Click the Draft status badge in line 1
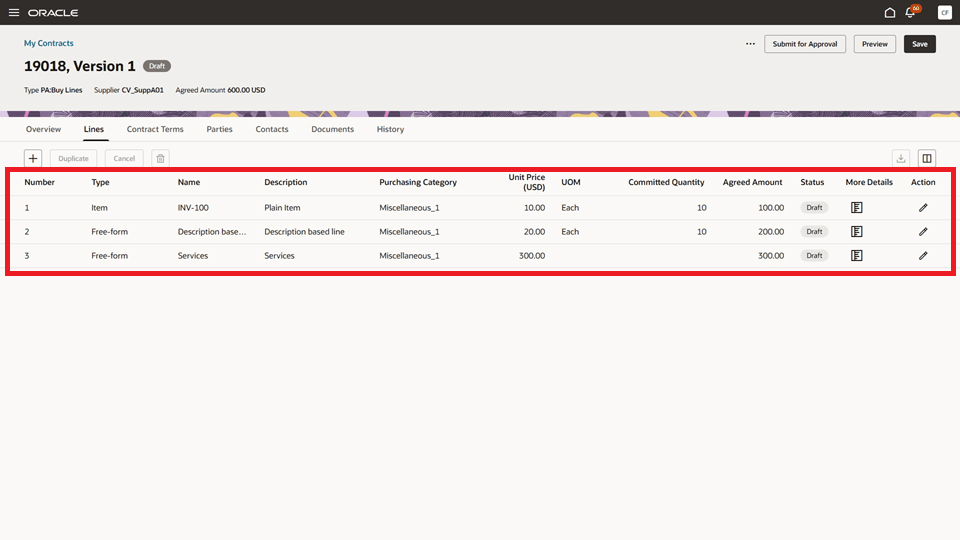960x540 pixels. tap(814, 208)
